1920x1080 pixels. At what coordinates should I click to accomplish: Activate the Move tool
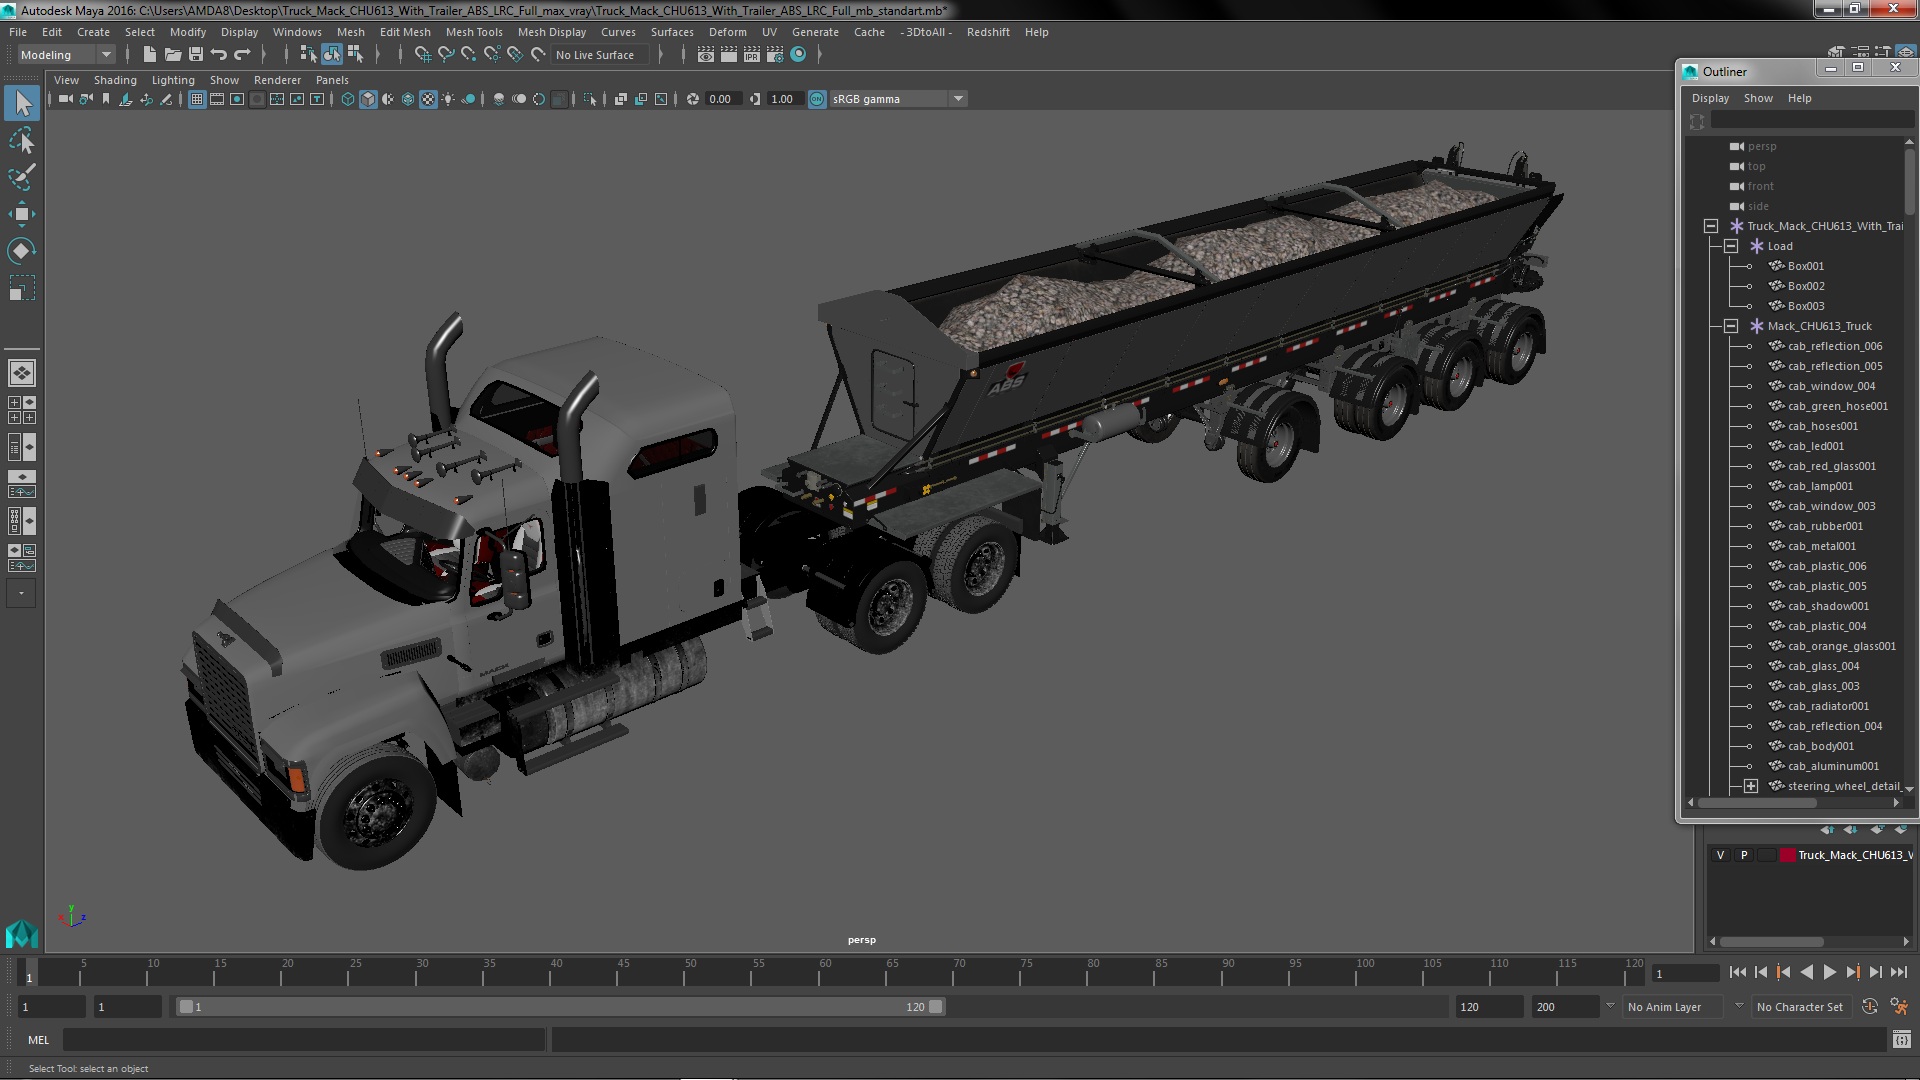[22, 214]
